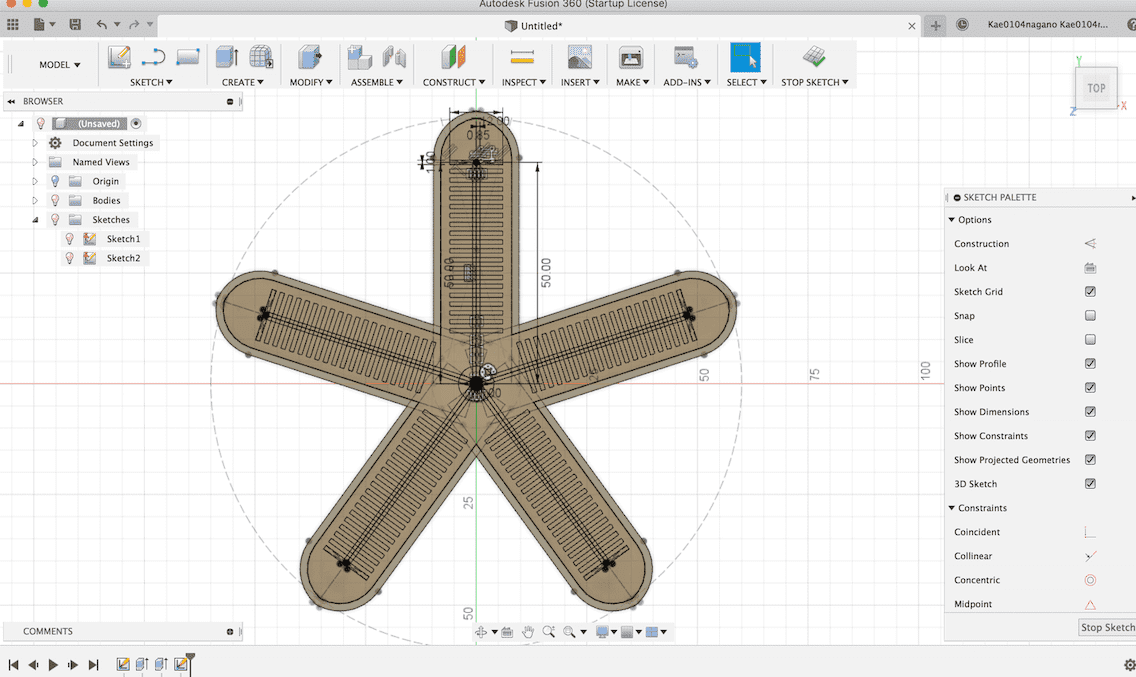
Task: Collapse the Constraints section in palette
Action: (x=952, y=508)
